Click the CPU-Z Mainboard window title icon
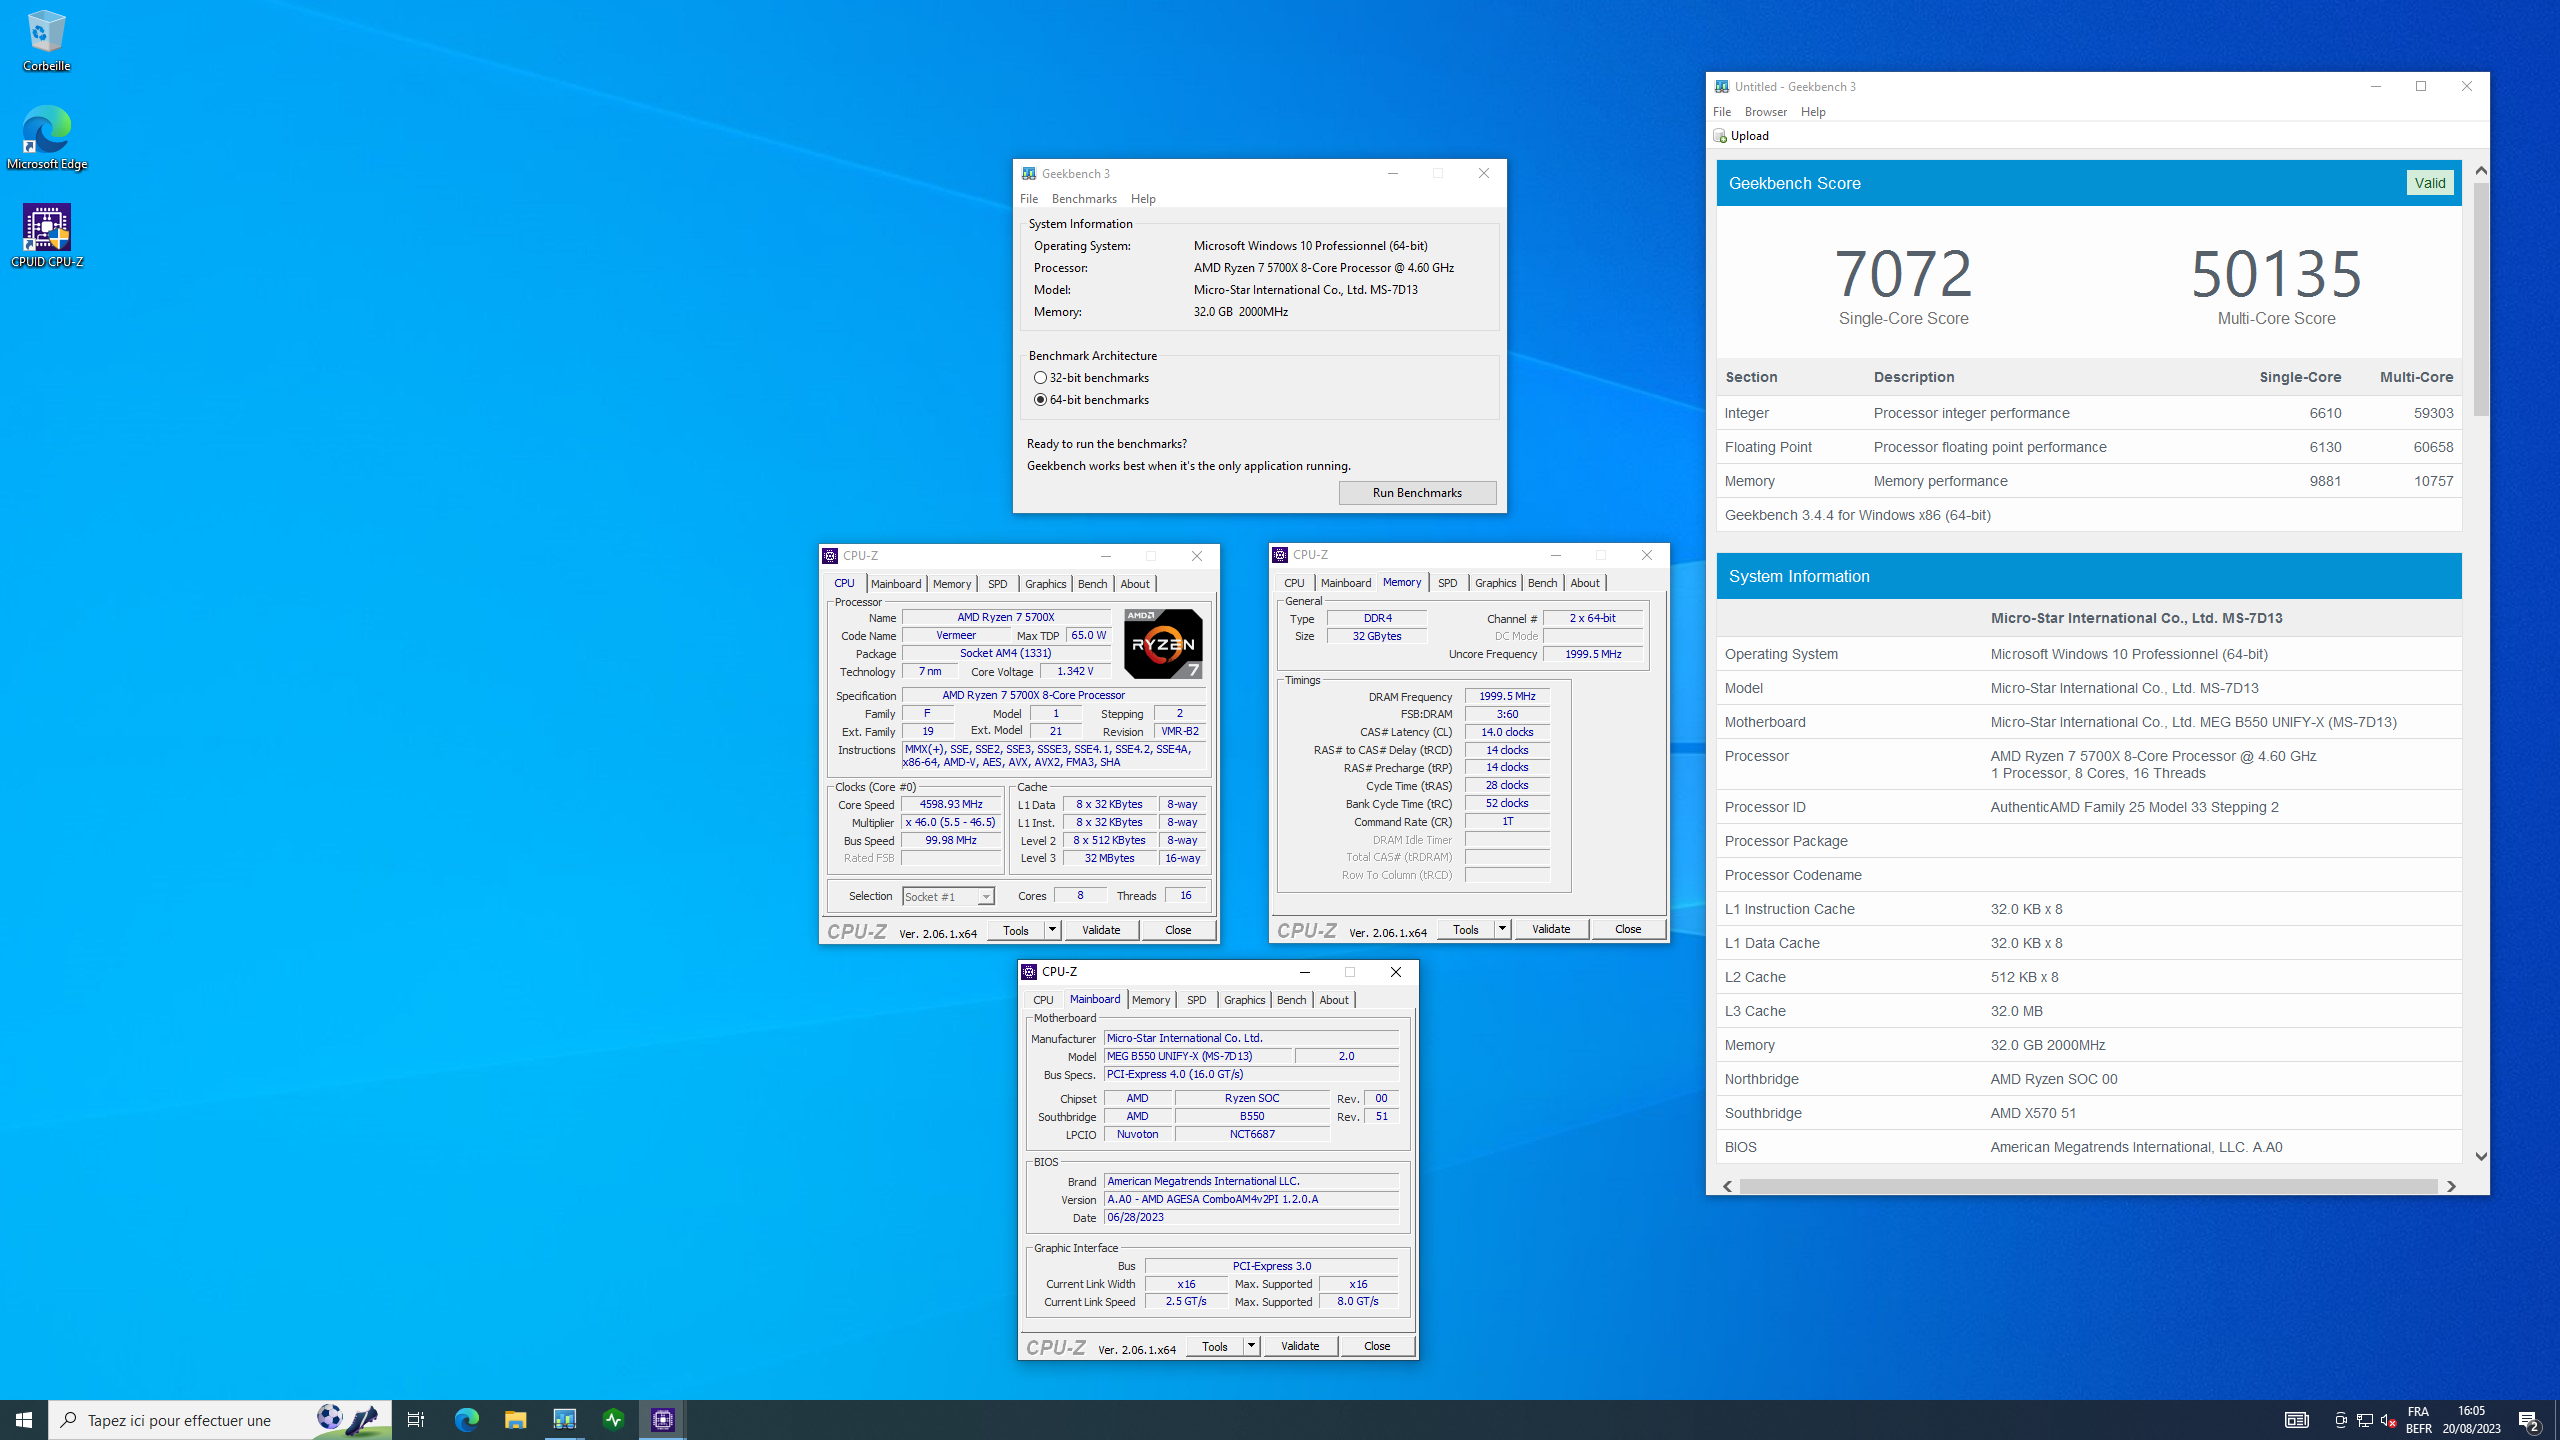 (1029, 972)
